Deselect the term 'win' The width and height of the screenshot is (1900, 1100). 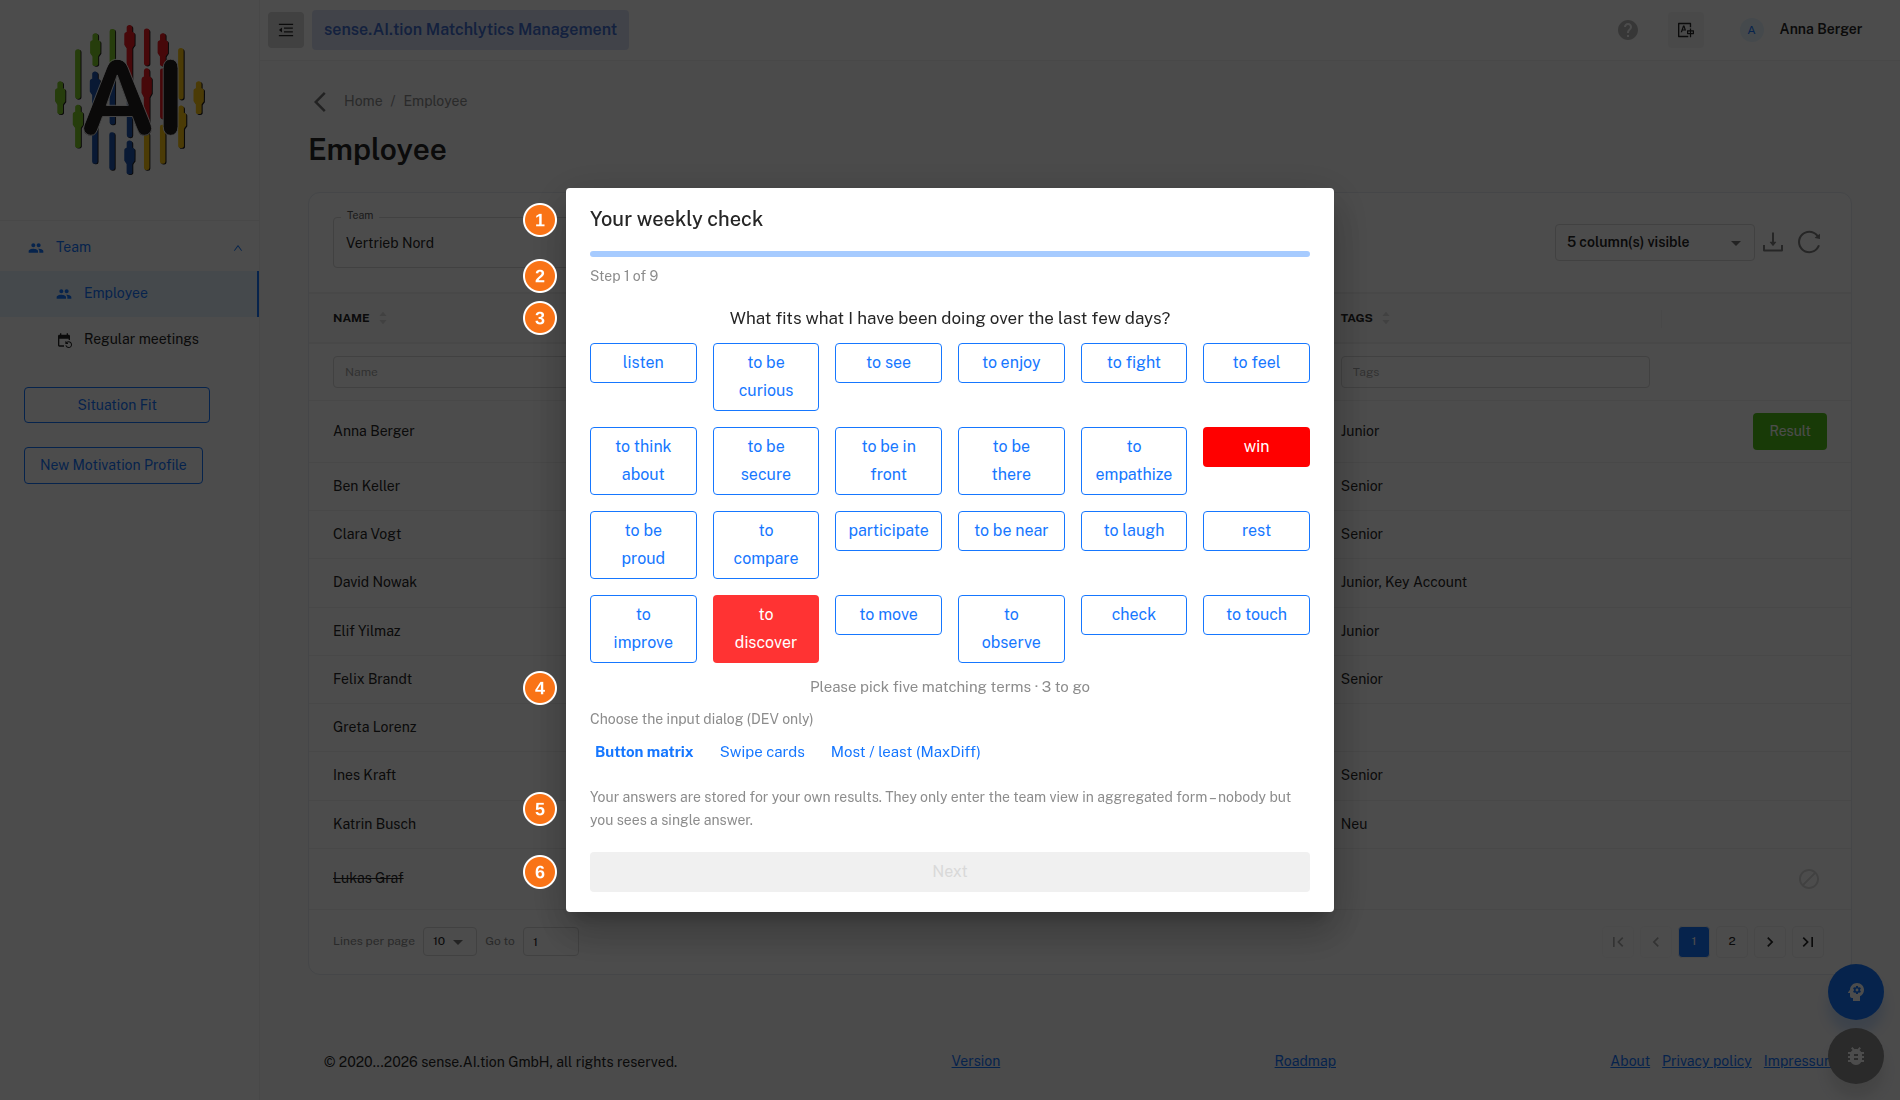pyautogui.click(x=1256, y=447)
